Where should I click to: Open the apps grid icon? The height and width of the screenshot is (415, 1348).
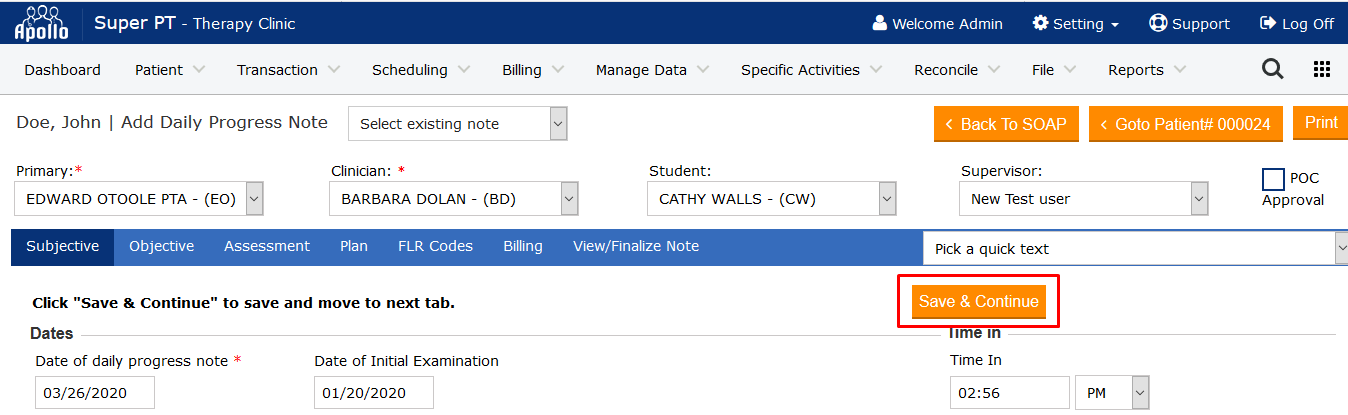click(x=1322, y=69)
